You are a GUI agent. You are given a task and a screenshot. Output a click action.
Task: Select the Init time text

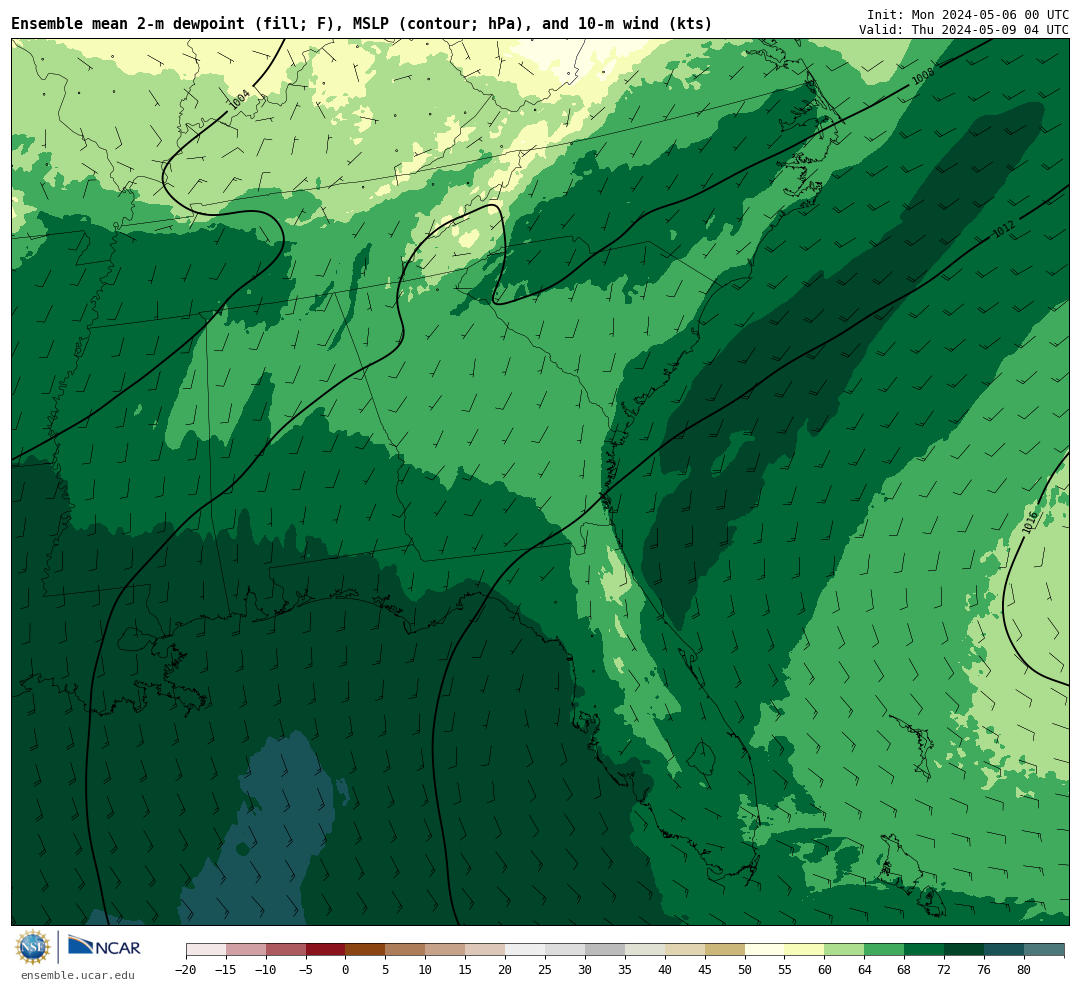(968, 14)
